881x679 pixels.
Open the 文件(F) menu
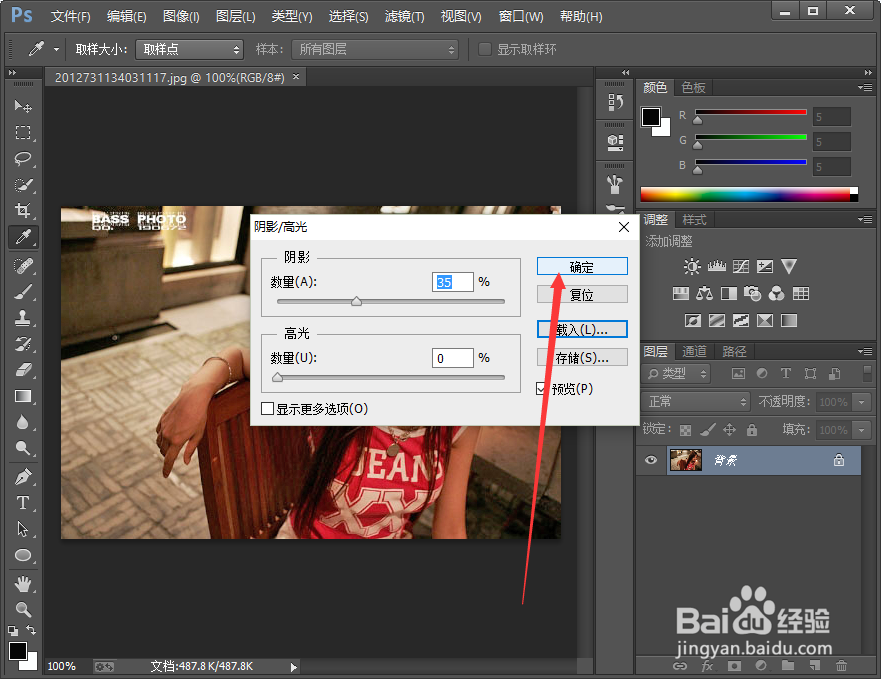pos(70,16)
